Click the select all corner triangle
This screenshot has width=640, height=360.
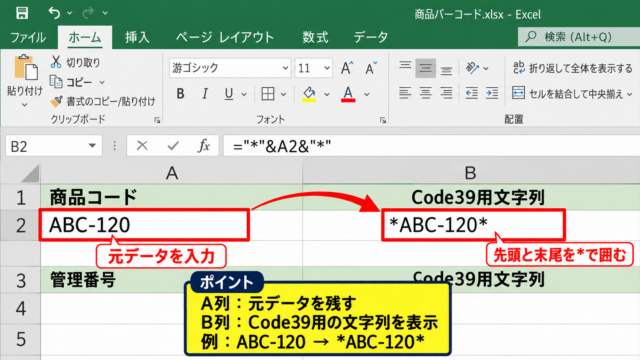[29, 173]
